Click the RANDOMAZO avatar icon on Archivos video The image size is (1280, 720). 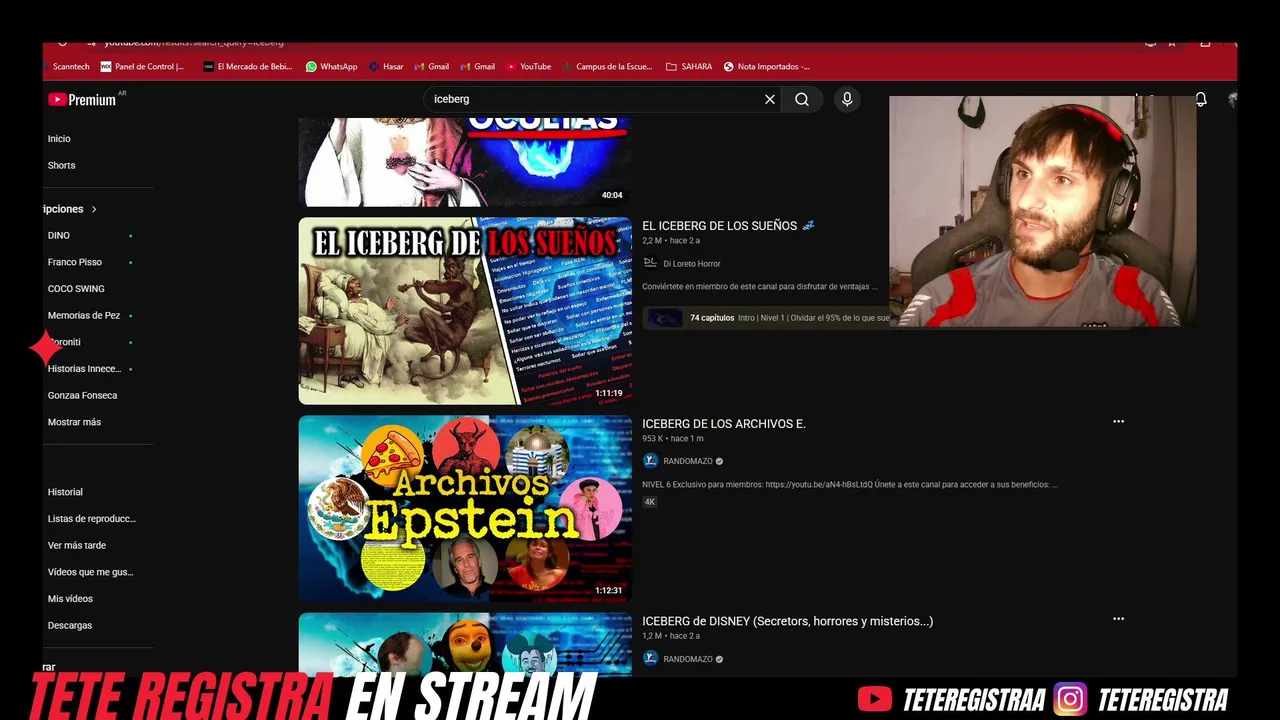(650, 461)
